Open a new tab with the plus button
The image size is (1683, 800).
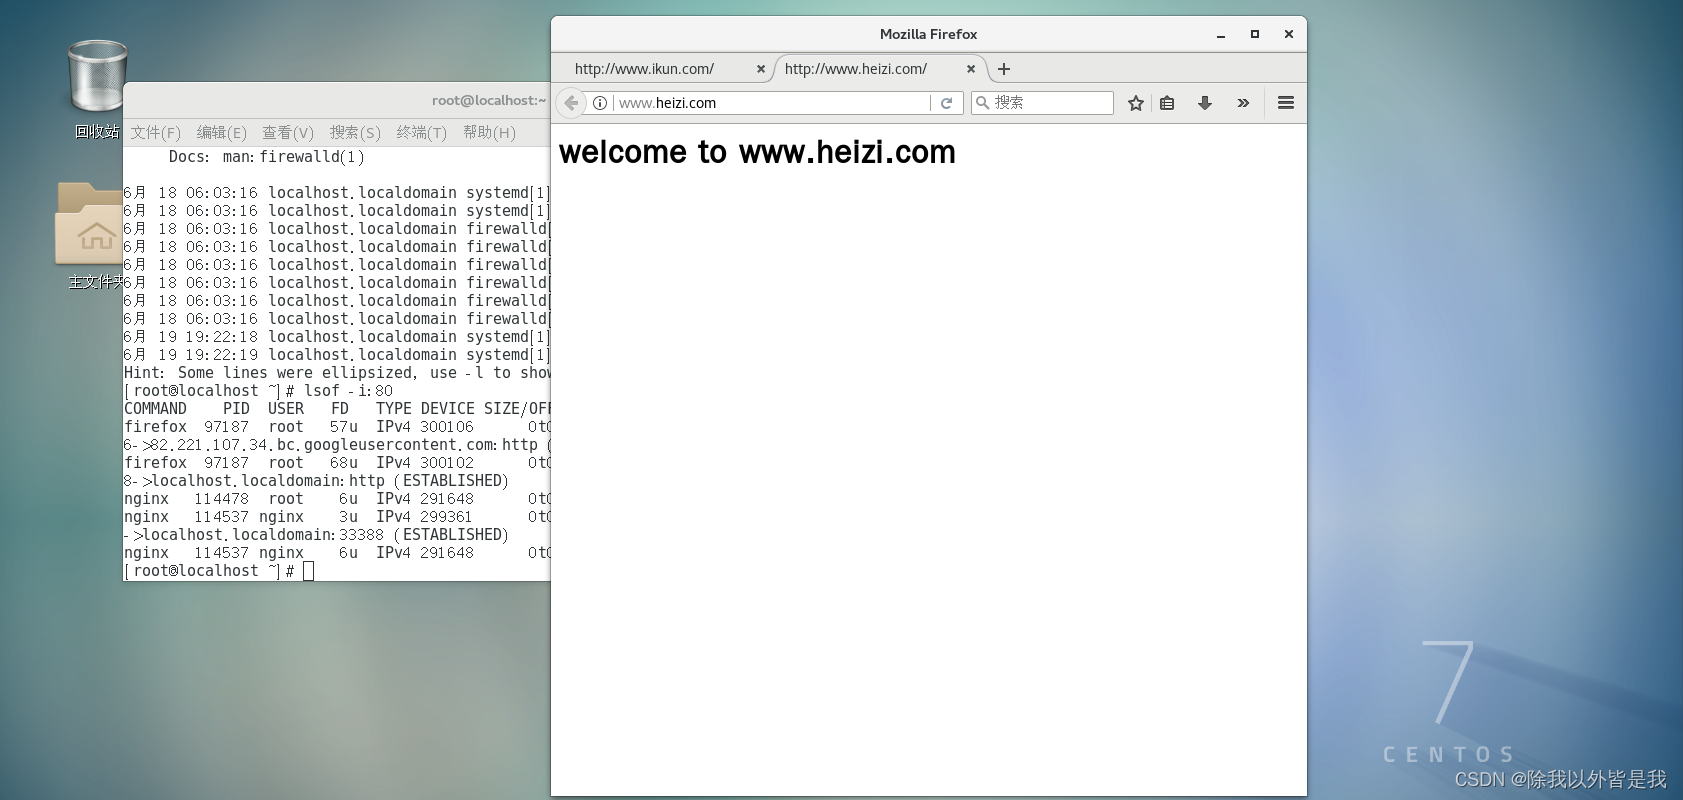pyautogui.click(x=1004, y=69)
